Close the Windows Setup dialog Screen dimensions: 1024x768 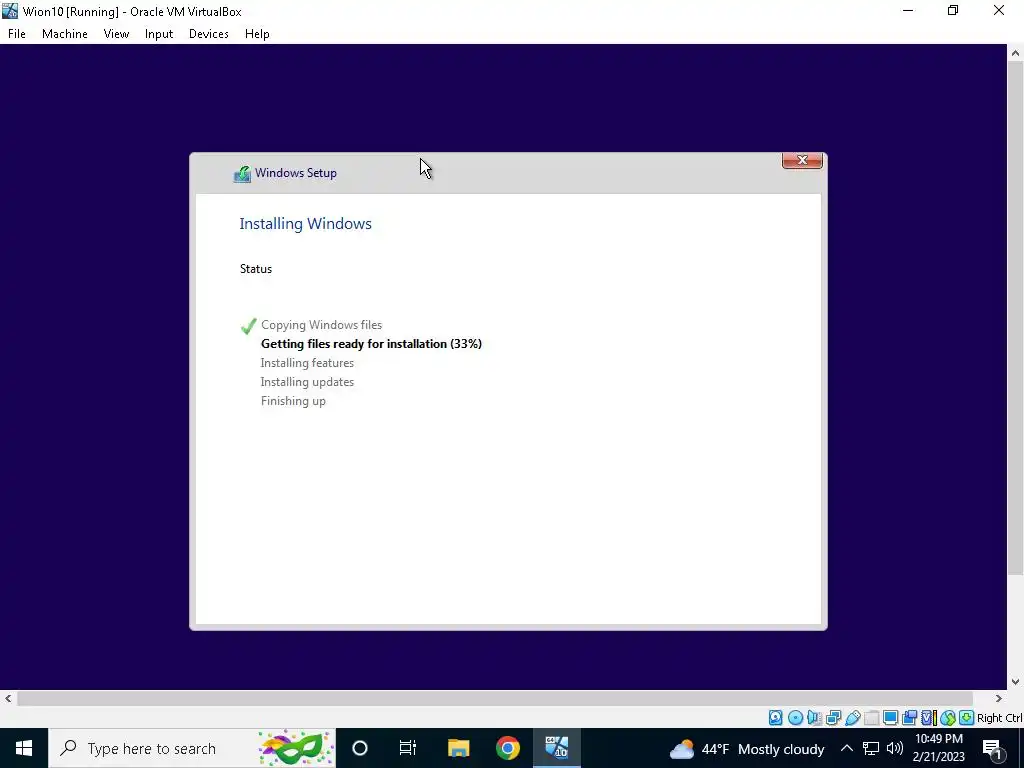point(802,160)
